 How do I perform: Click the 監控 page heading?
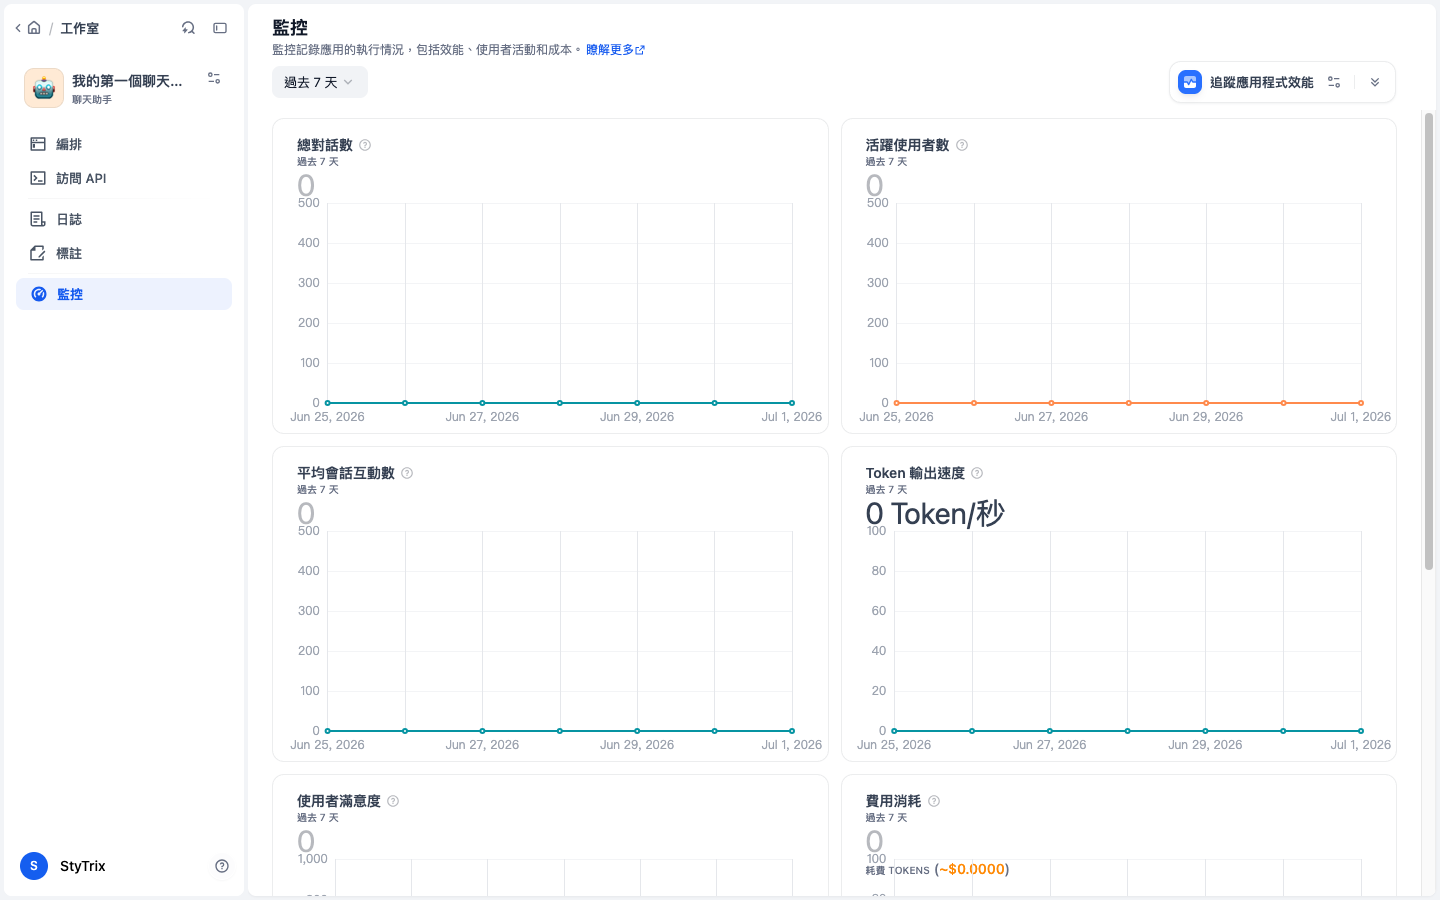coord(290,28)
